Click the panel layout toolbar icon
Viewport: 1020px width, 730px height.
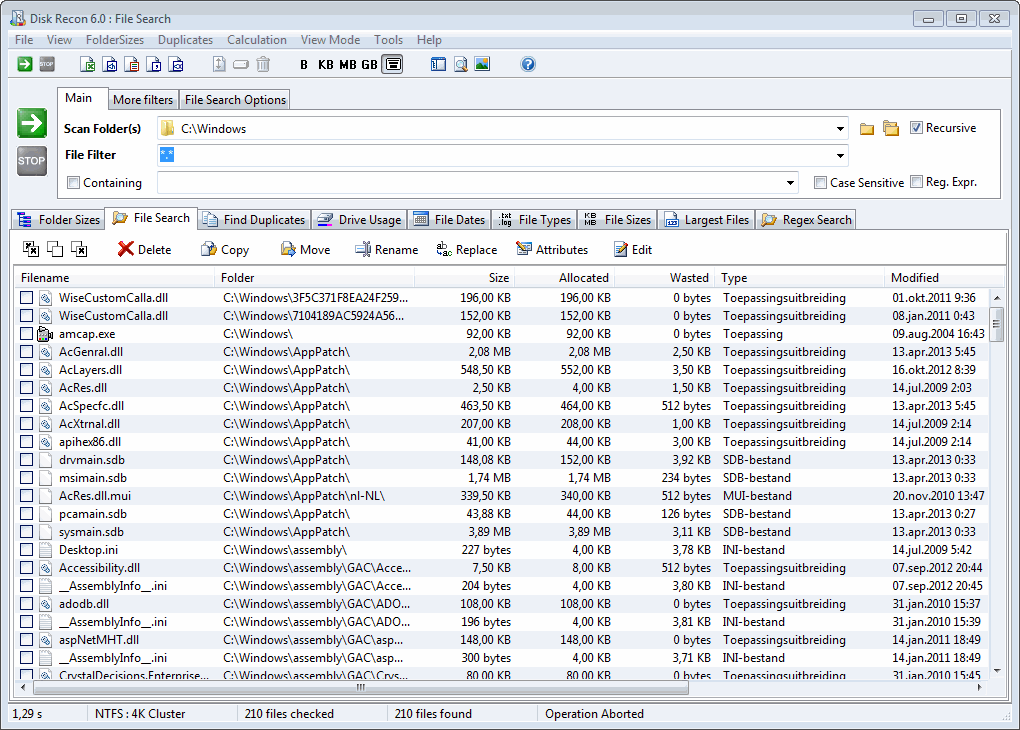click(x=438, y=64)
